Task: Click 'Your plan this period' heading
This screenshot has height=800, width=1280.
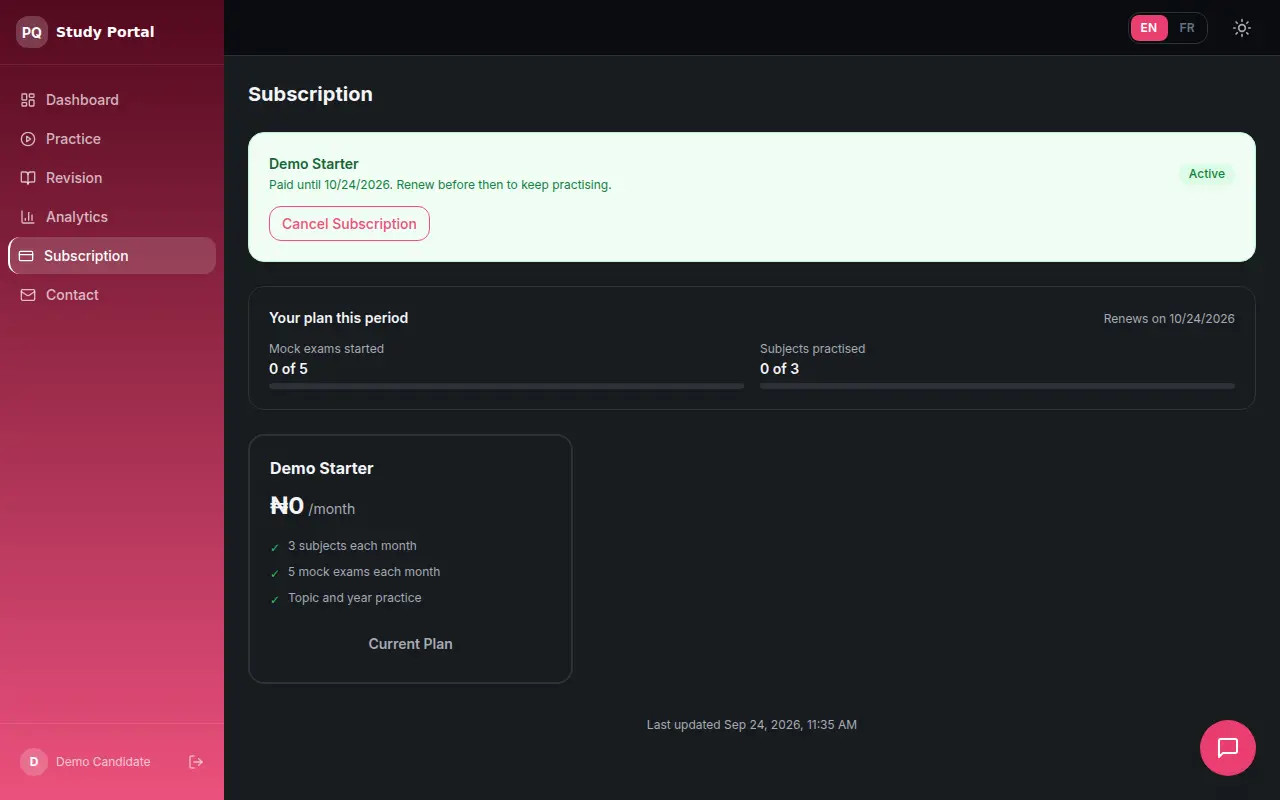Action: click(x=338, y=318)
